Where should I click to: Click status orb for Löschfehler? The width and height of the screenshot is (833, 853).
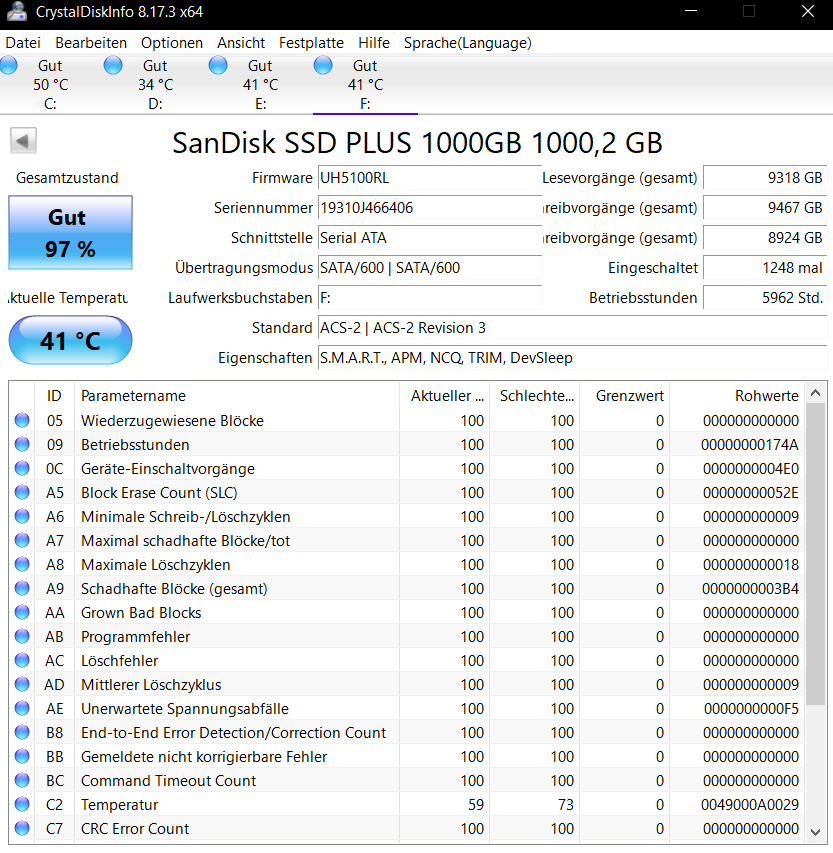tap(22, 660)
